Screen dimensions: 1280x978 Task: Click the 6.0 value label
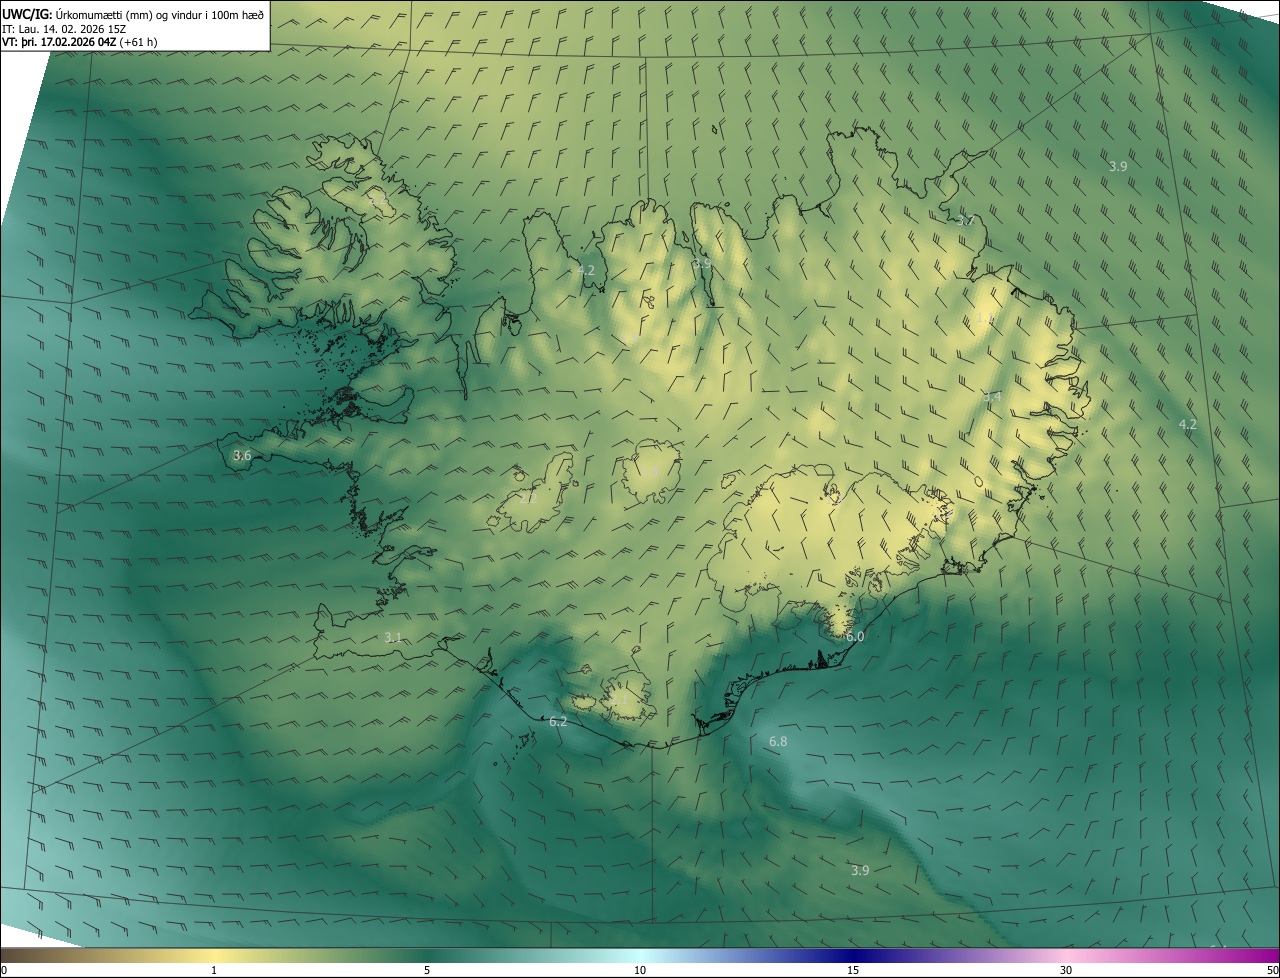click(855, 637)
